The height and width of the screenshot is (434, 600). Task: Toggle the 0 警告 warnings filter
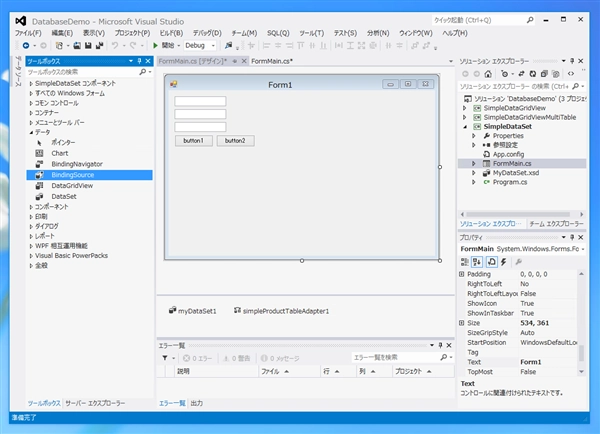236,358
